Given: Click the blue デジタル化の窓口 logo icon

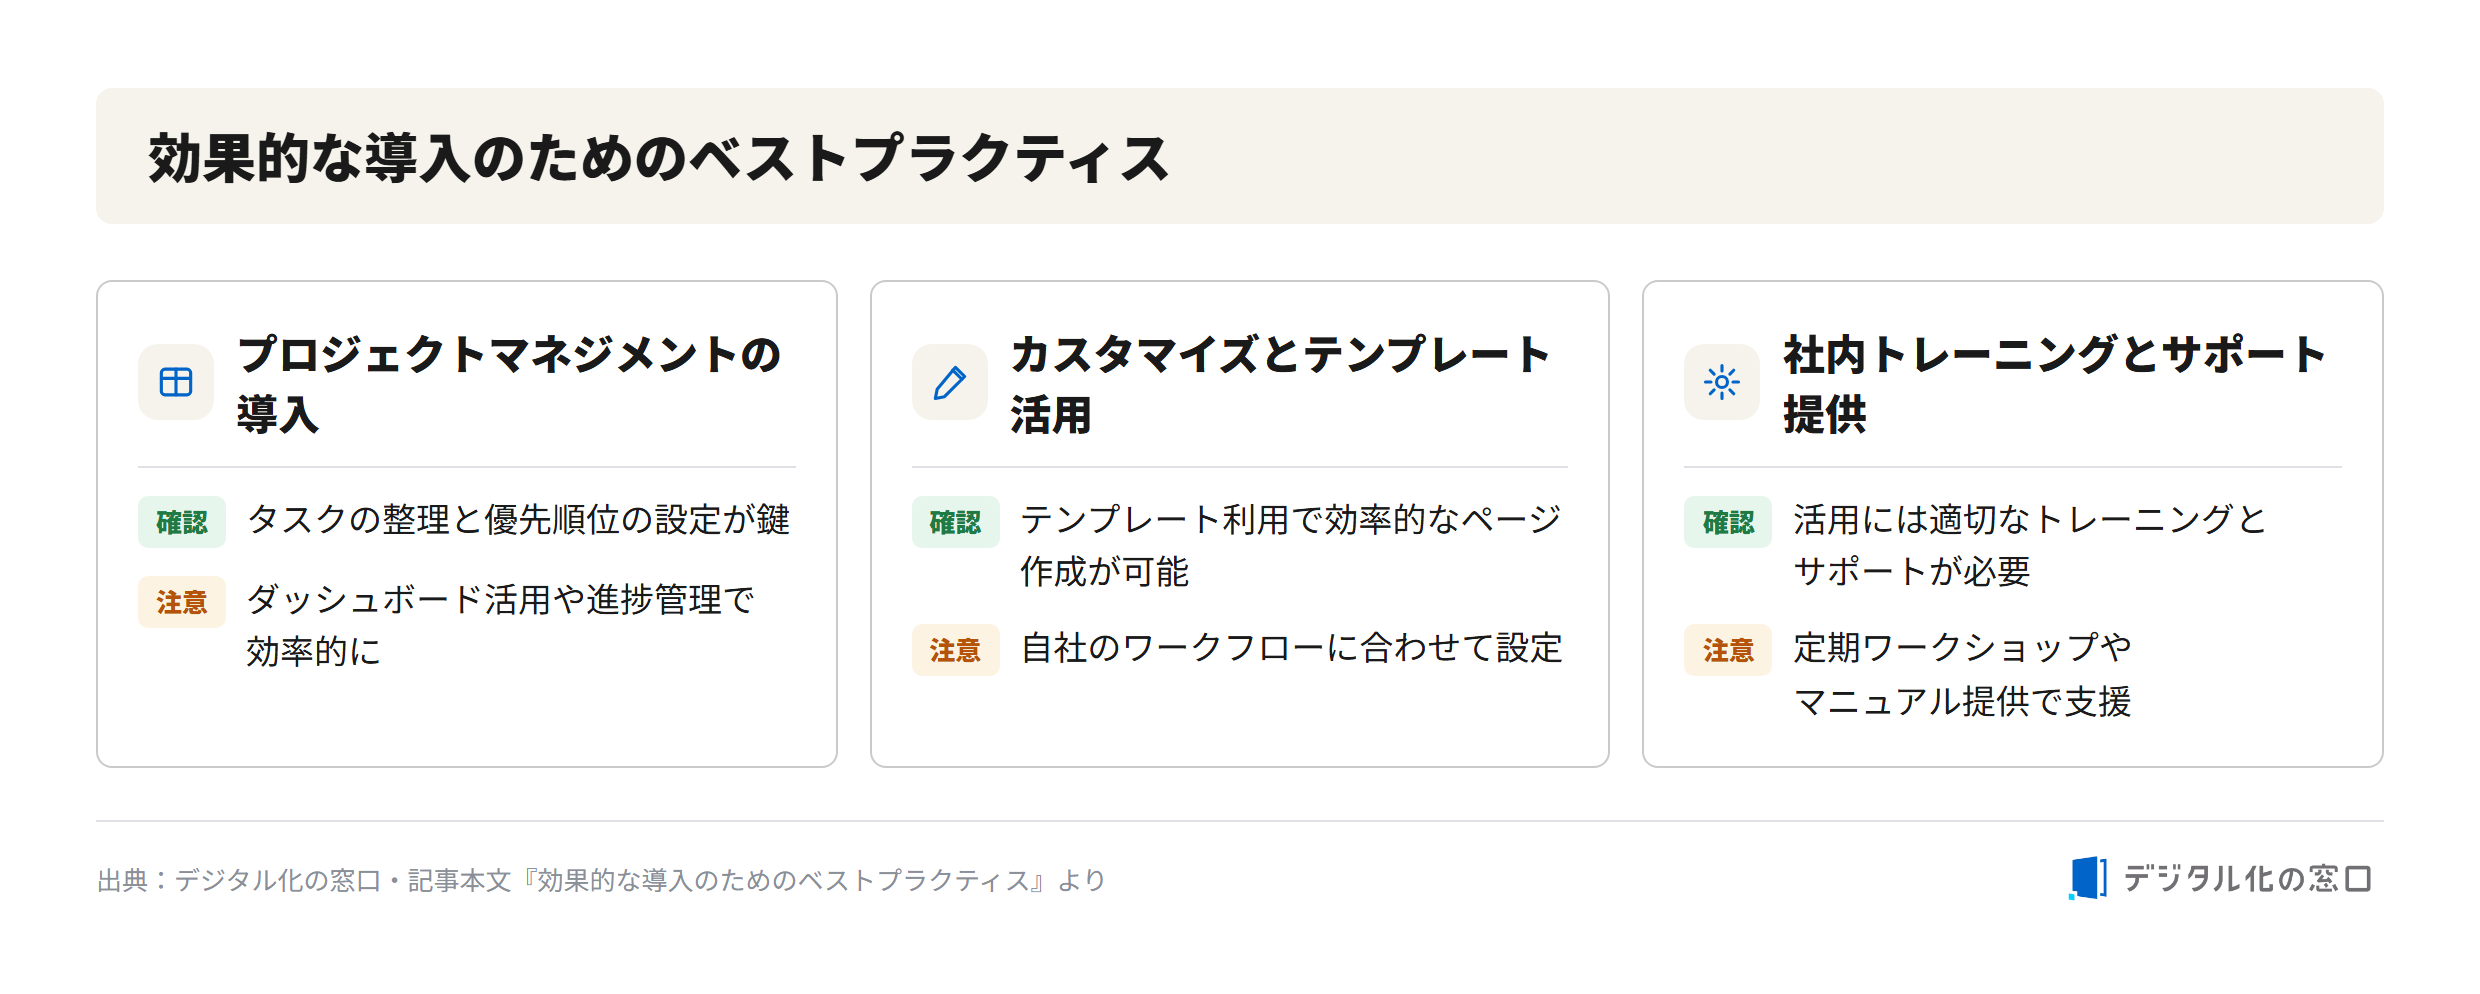Looking at the screenshot, I should point(2088,878).
